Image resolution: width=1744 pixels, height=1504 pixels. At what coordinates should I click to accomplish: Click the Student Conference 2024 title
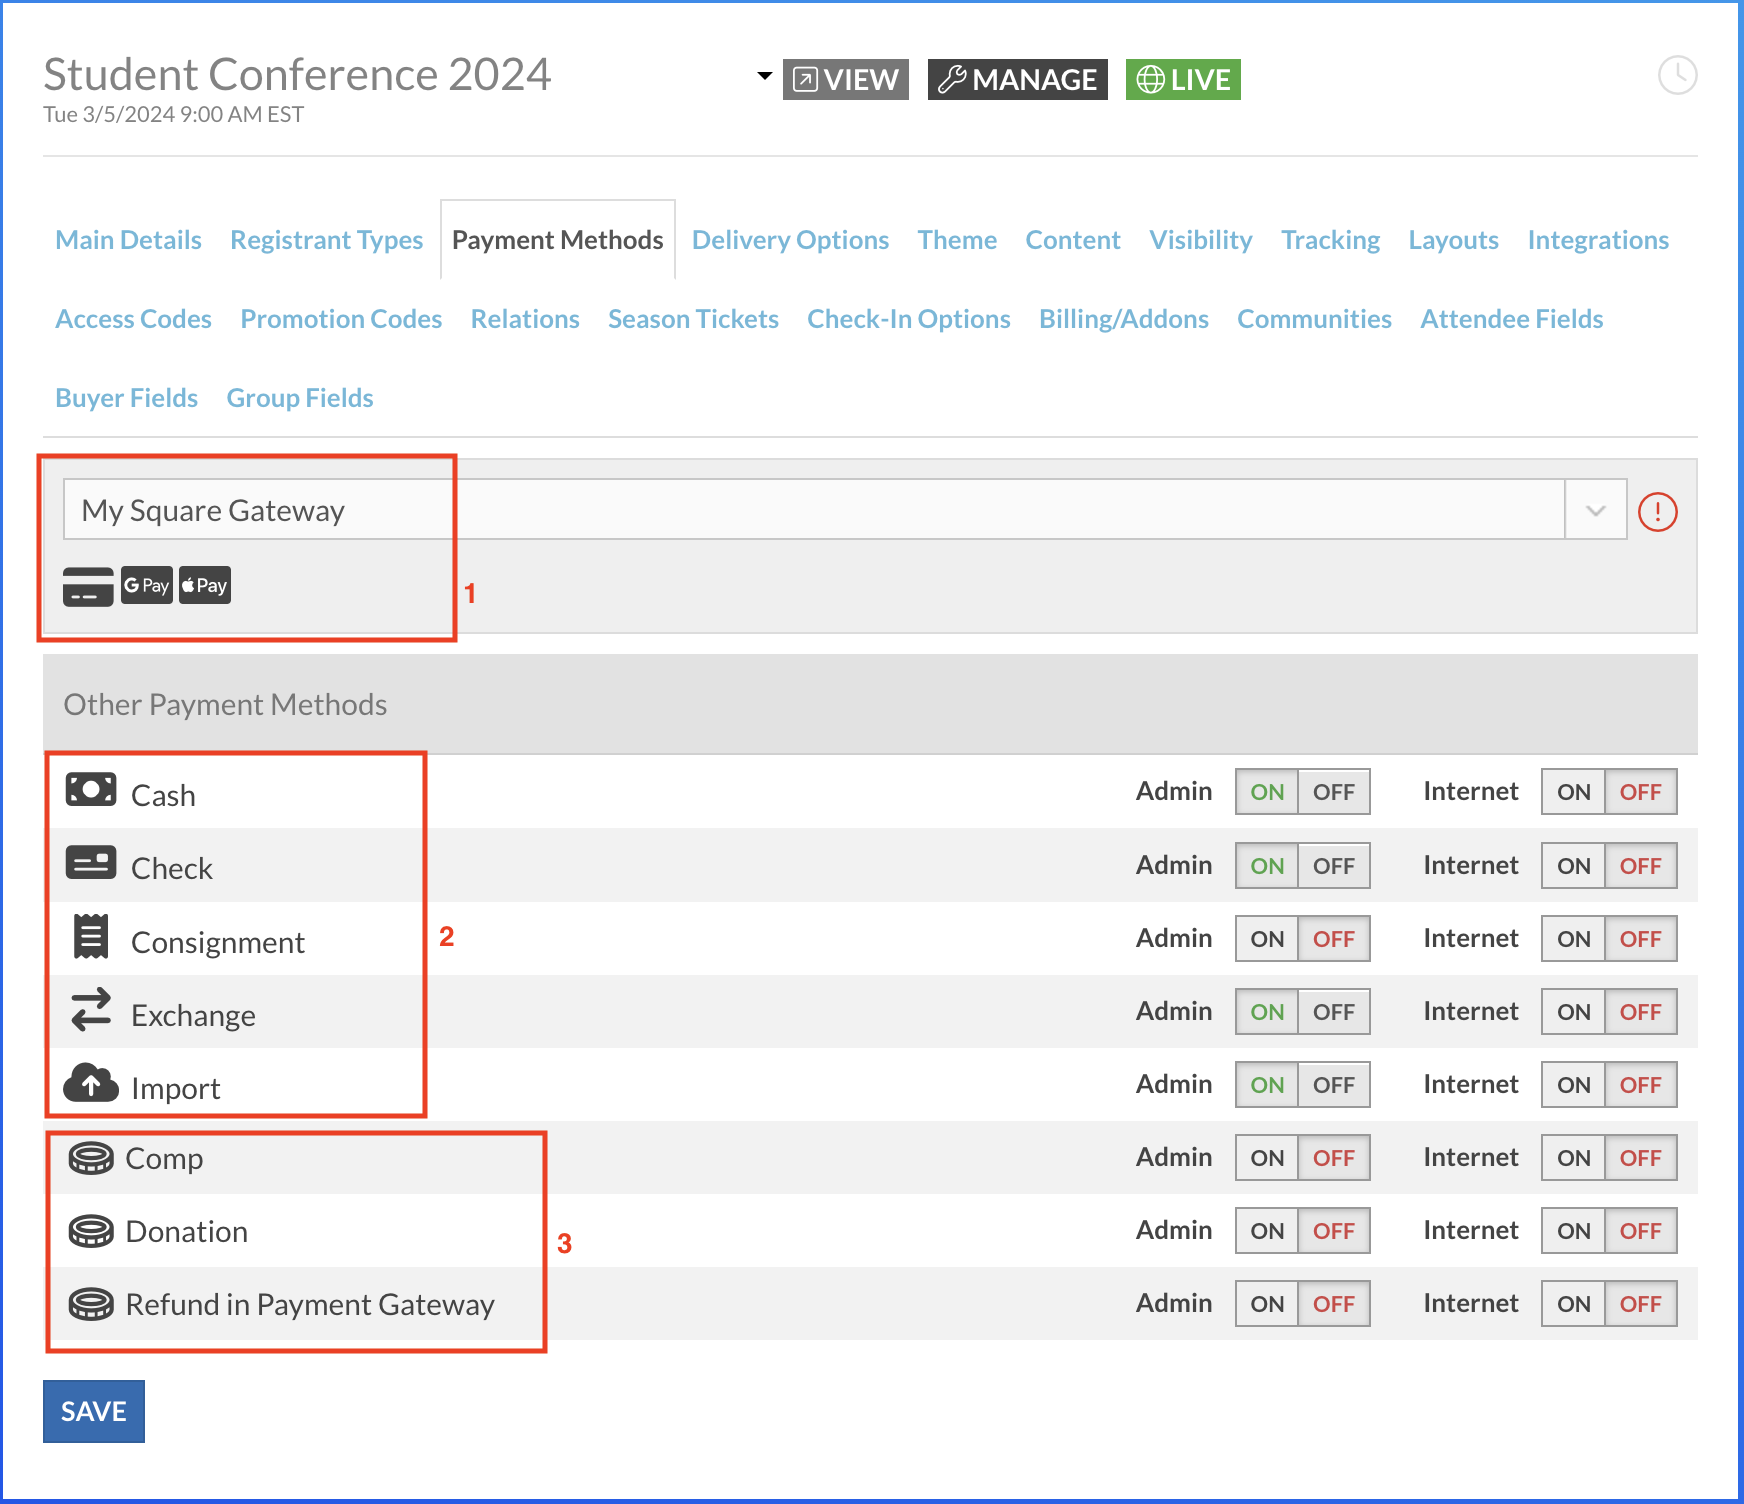297,74
